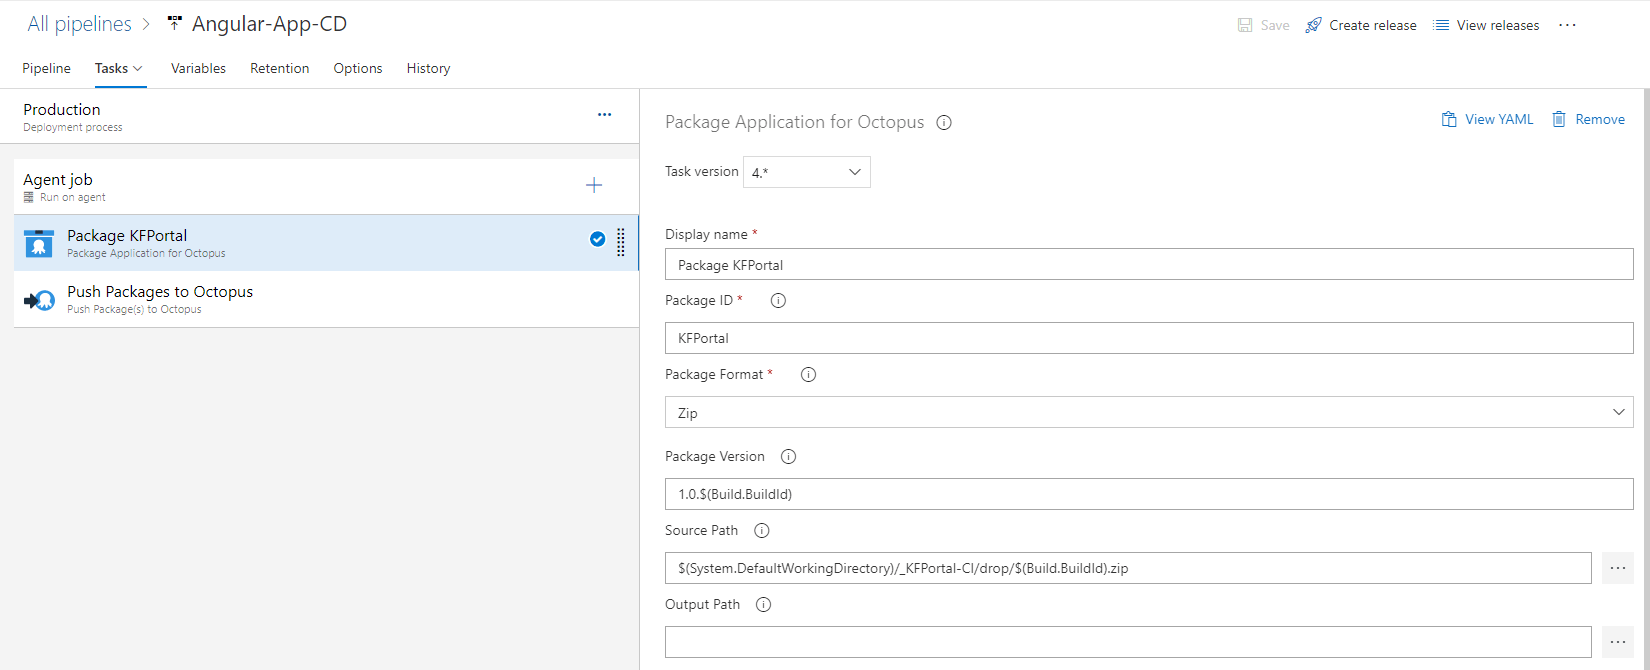
Task: Select the Package KFPortal task row
Action: (x=326, y=243)
